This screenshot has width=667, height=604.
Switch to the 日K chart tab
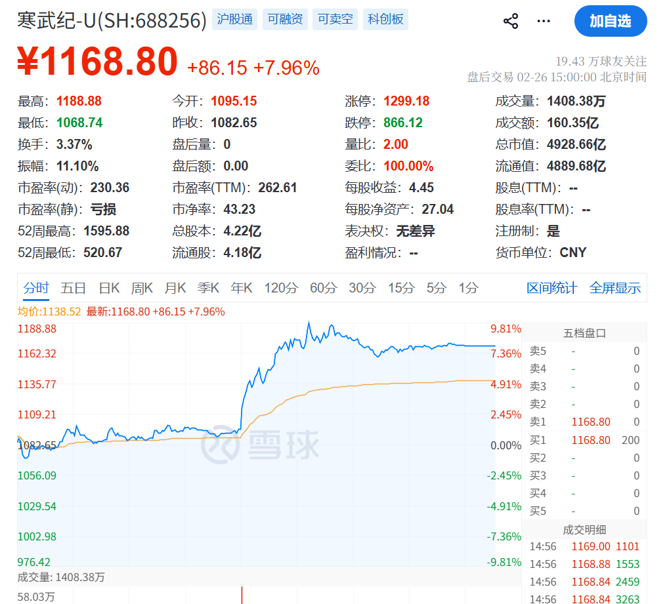tap(109, 288)
